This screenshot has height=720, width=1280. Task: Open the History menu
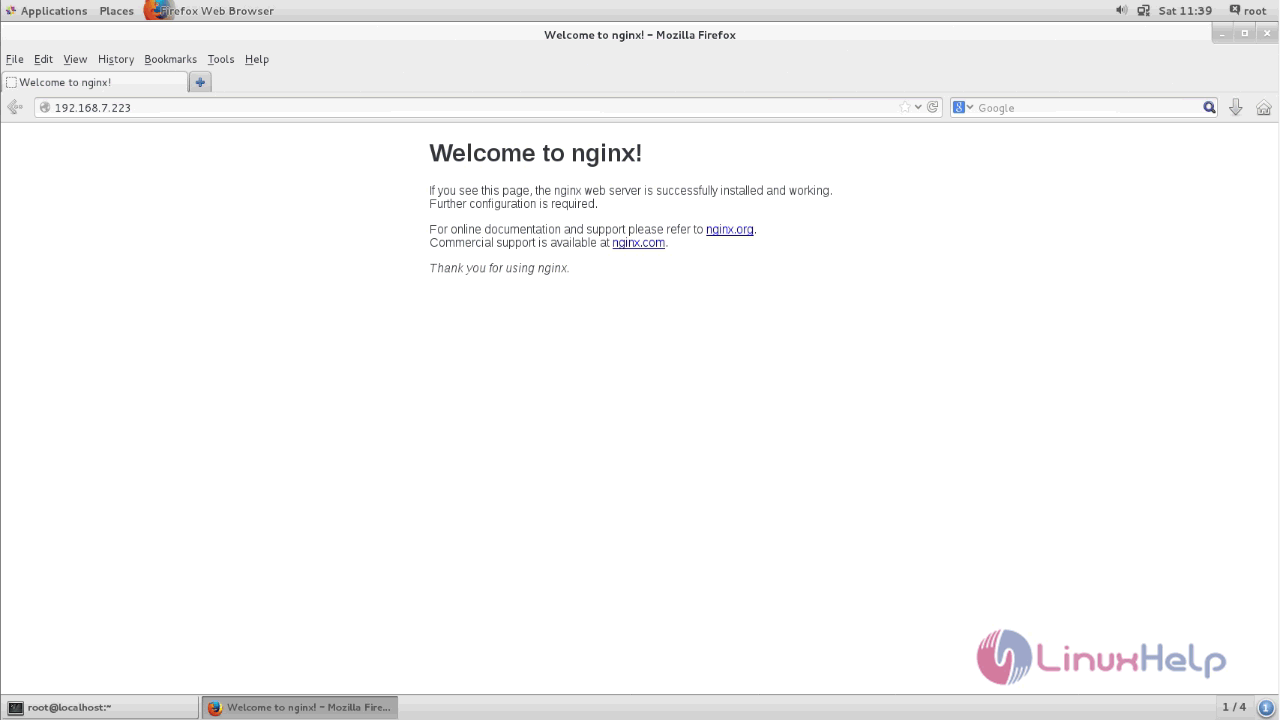(116, 59)
